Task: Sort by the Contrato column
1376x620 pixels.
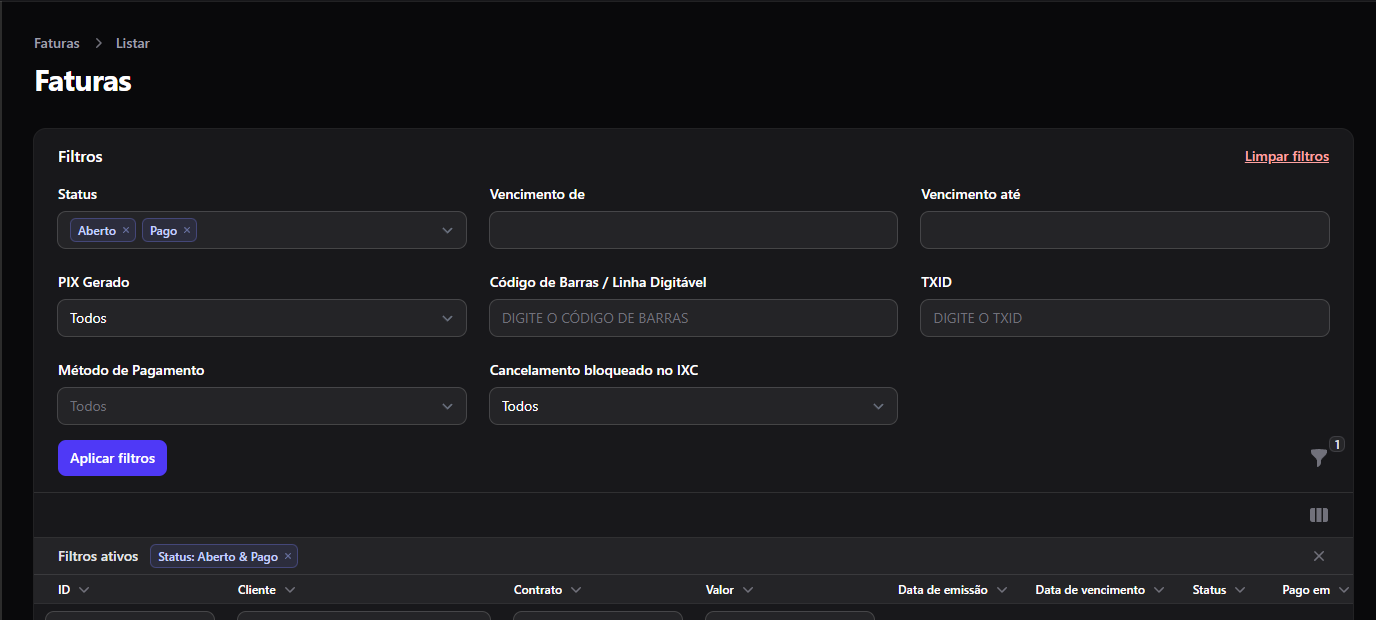Action: coord(548,590)
